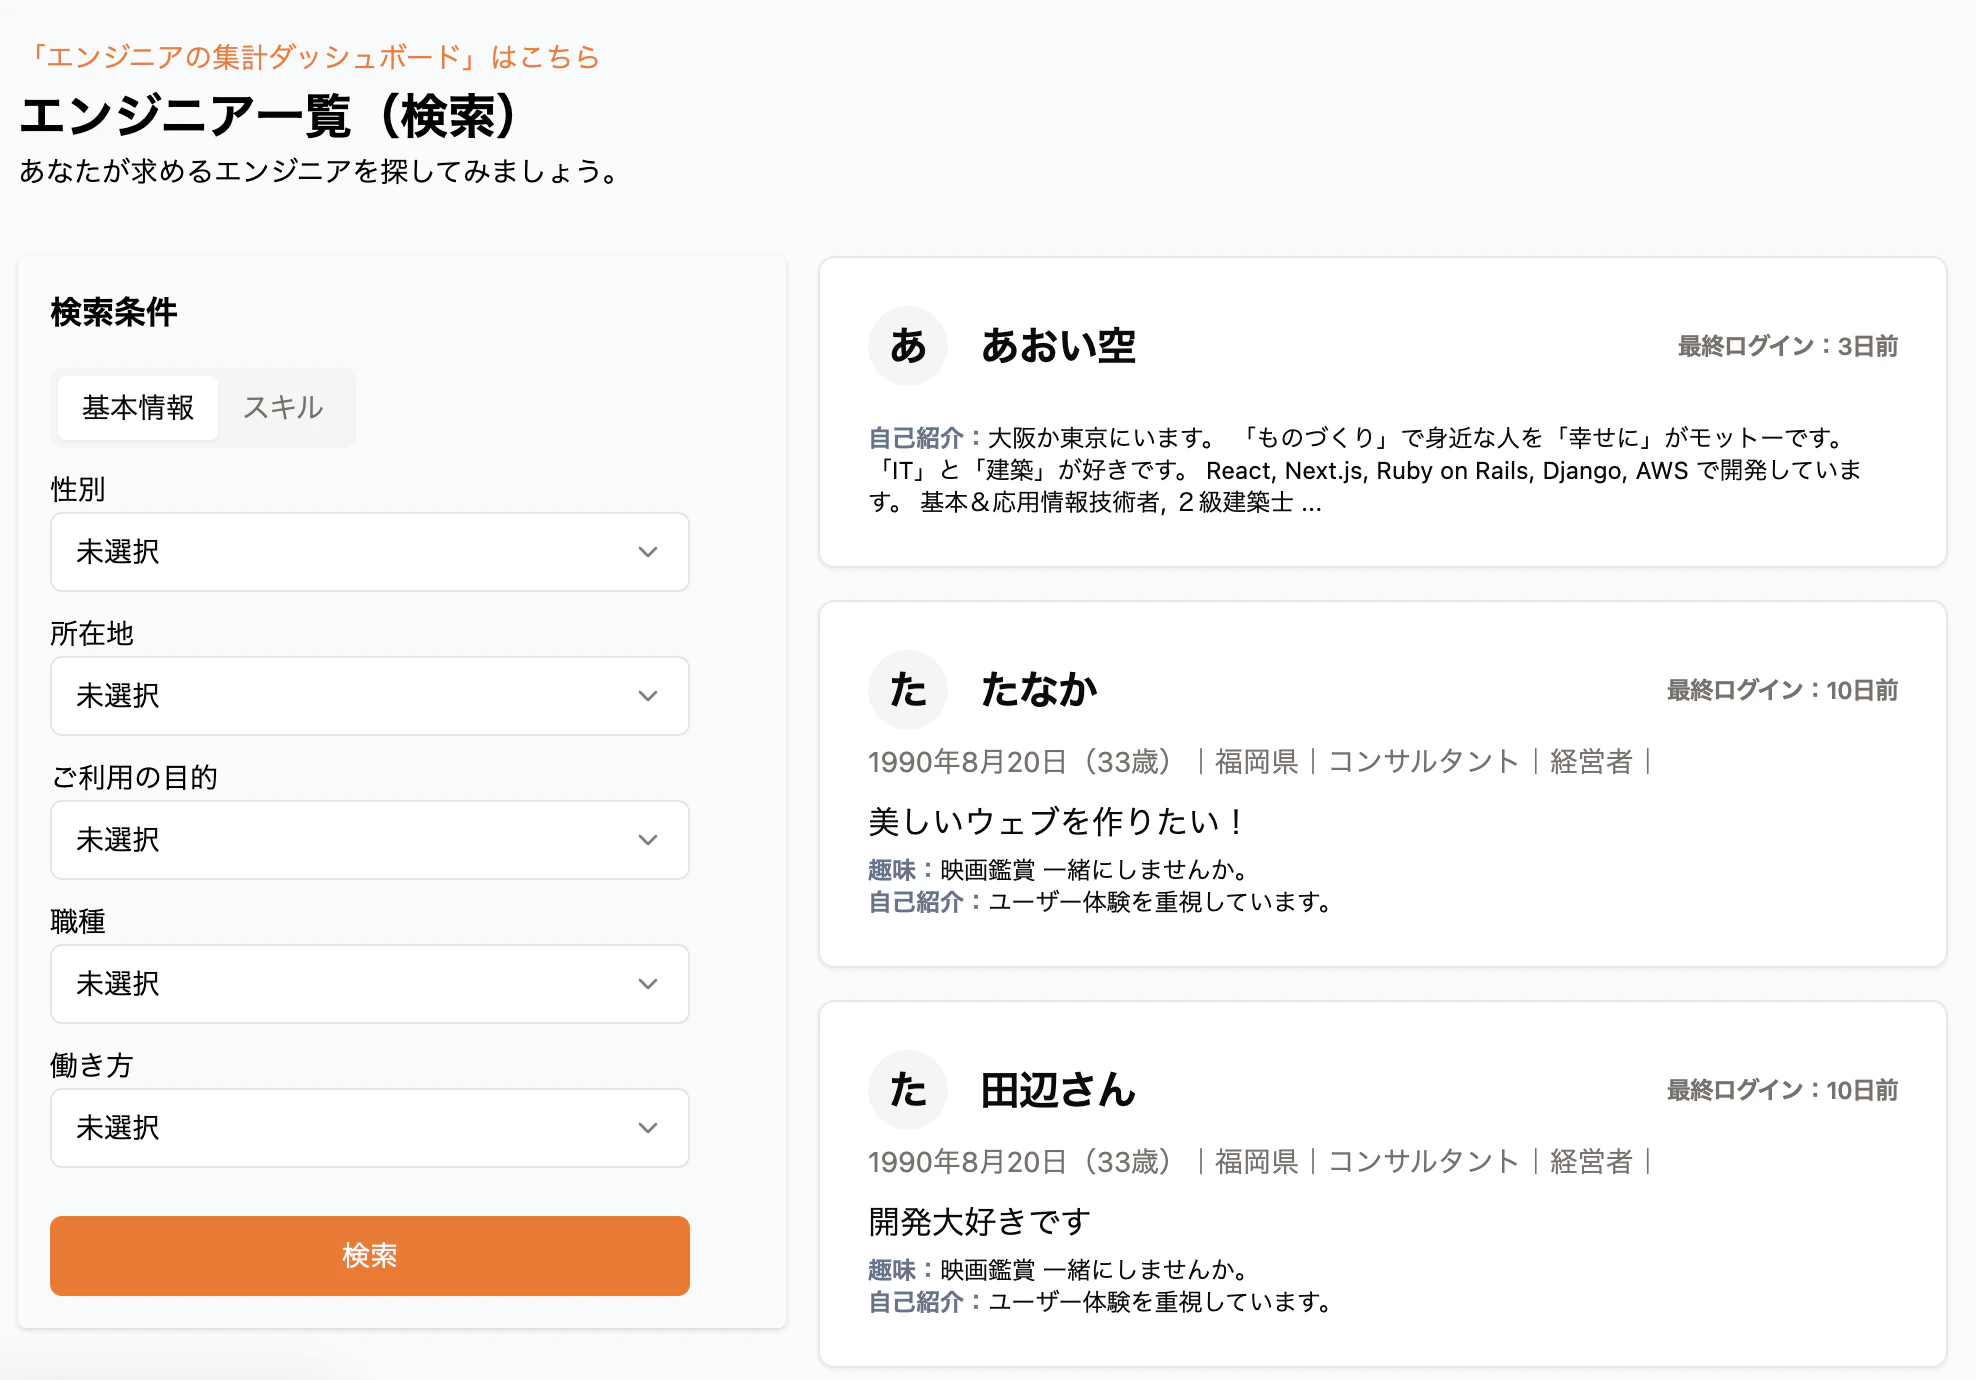Open the 職種 dropdown
The height and width of the screenshot is (1380, 1976).
(x=370, y=984)
